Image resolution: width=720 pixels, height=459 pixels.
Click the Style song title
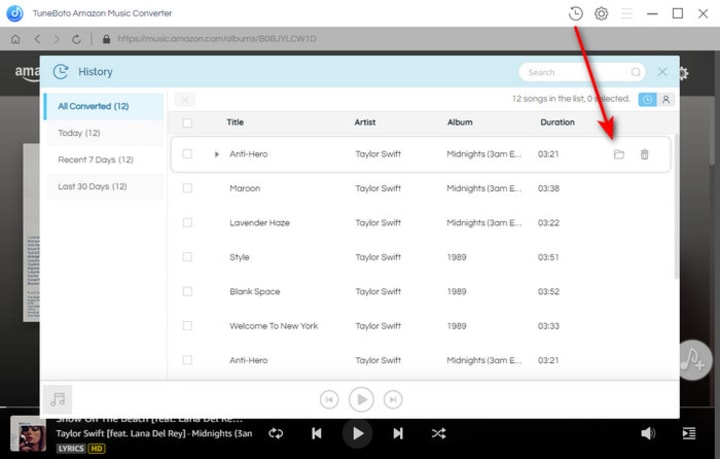(x=239, y=257)
